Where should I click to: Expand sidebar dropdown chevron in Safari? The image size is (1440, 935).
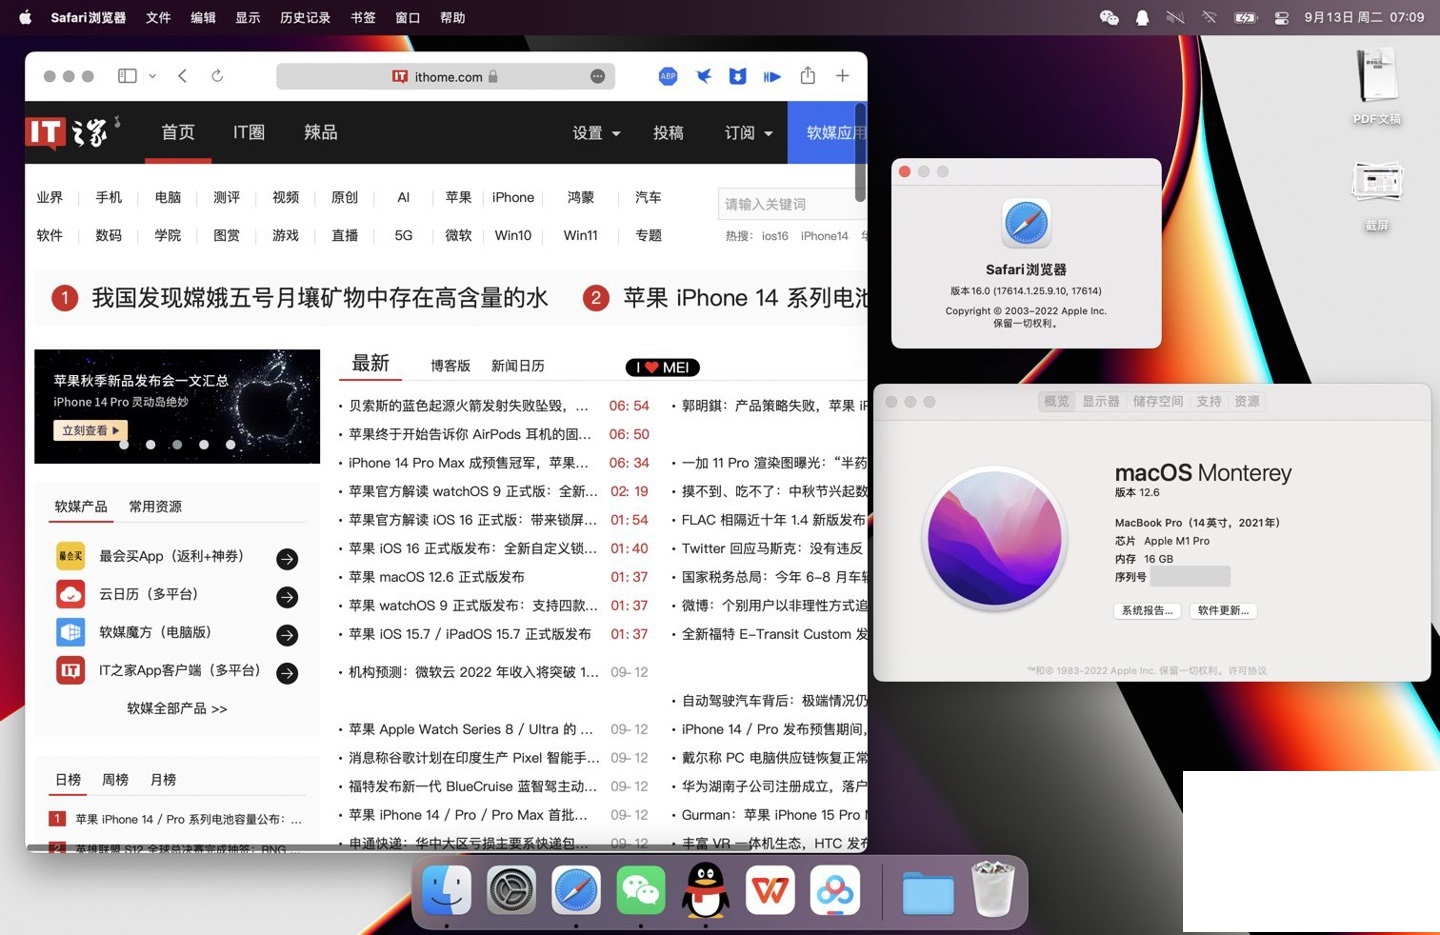click(x=152, y=76)
